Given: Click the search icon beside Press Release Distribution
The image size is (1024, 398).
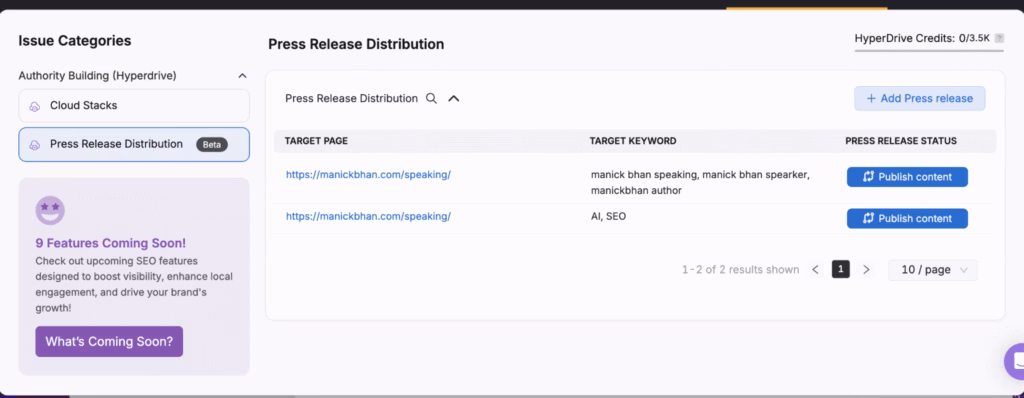Looking at the screenshot, I should coord(431,99).
